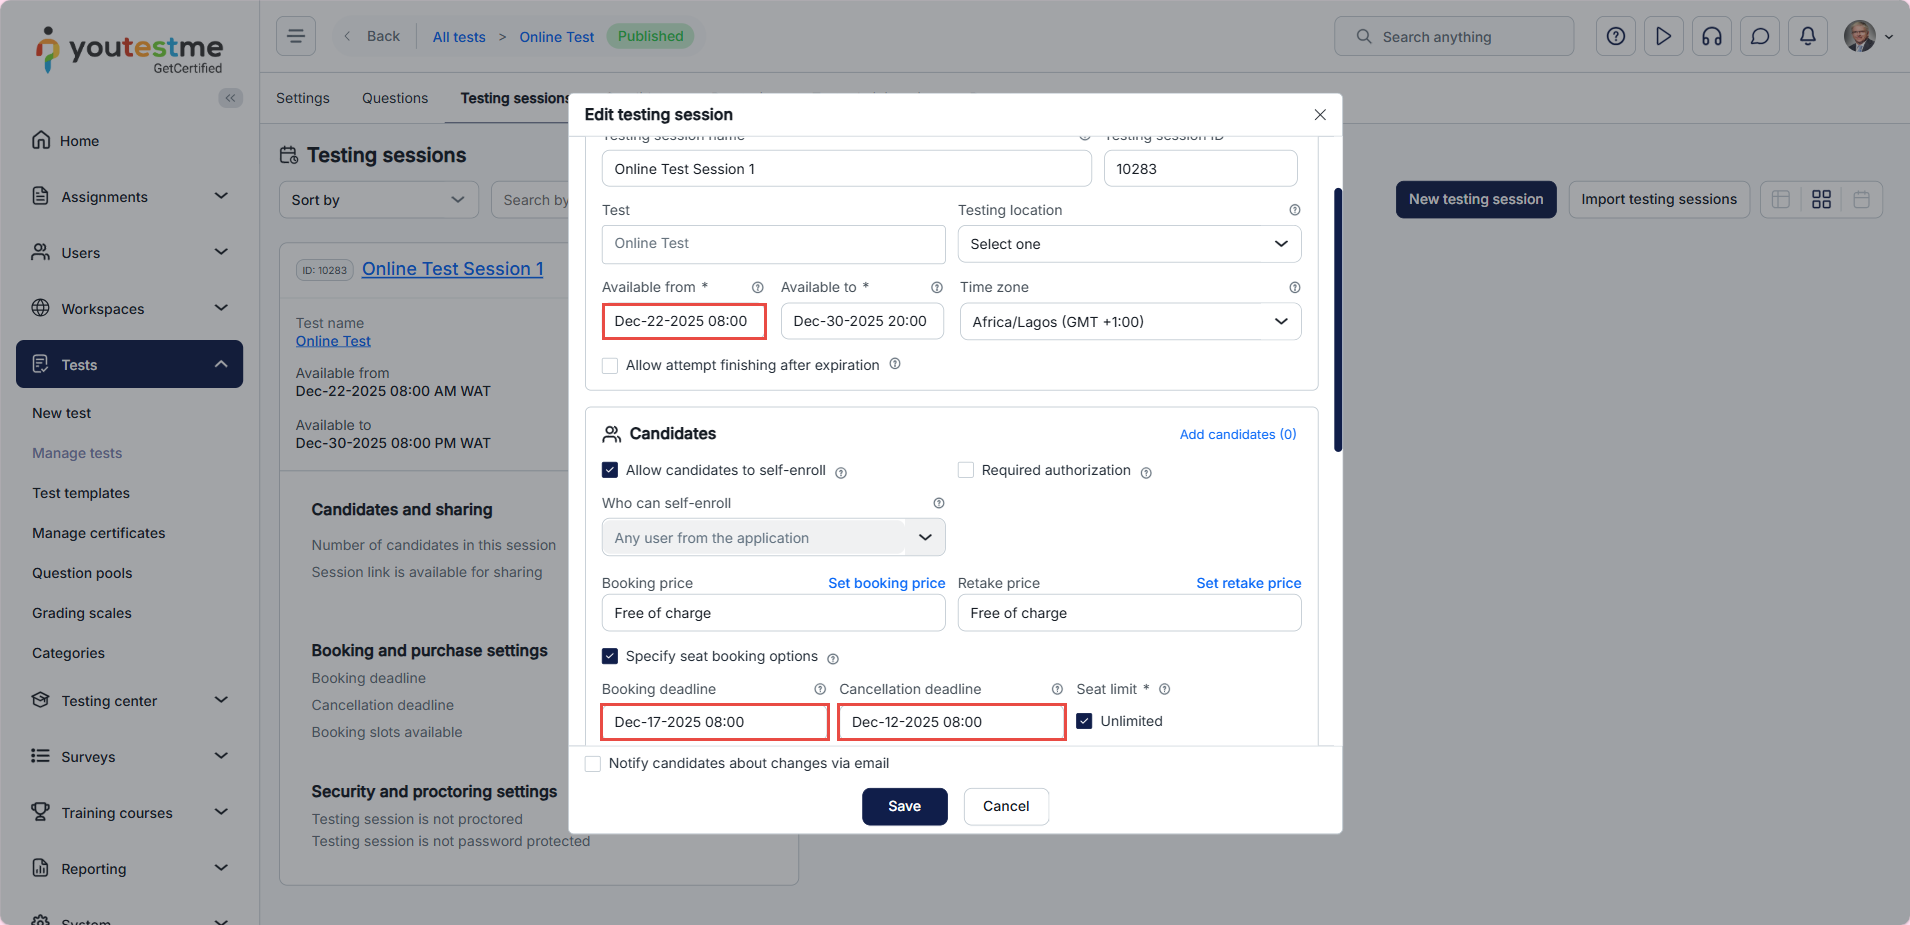
Task: Switch to grid view icon
Action: (x=1821, y=200)
